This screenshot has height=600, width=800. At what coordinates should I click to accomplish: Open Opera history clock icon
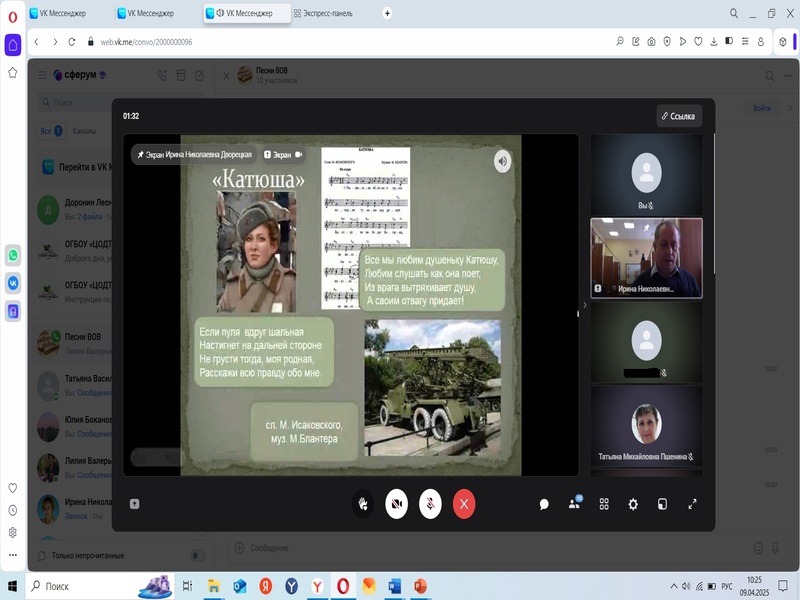pos(13,510)
